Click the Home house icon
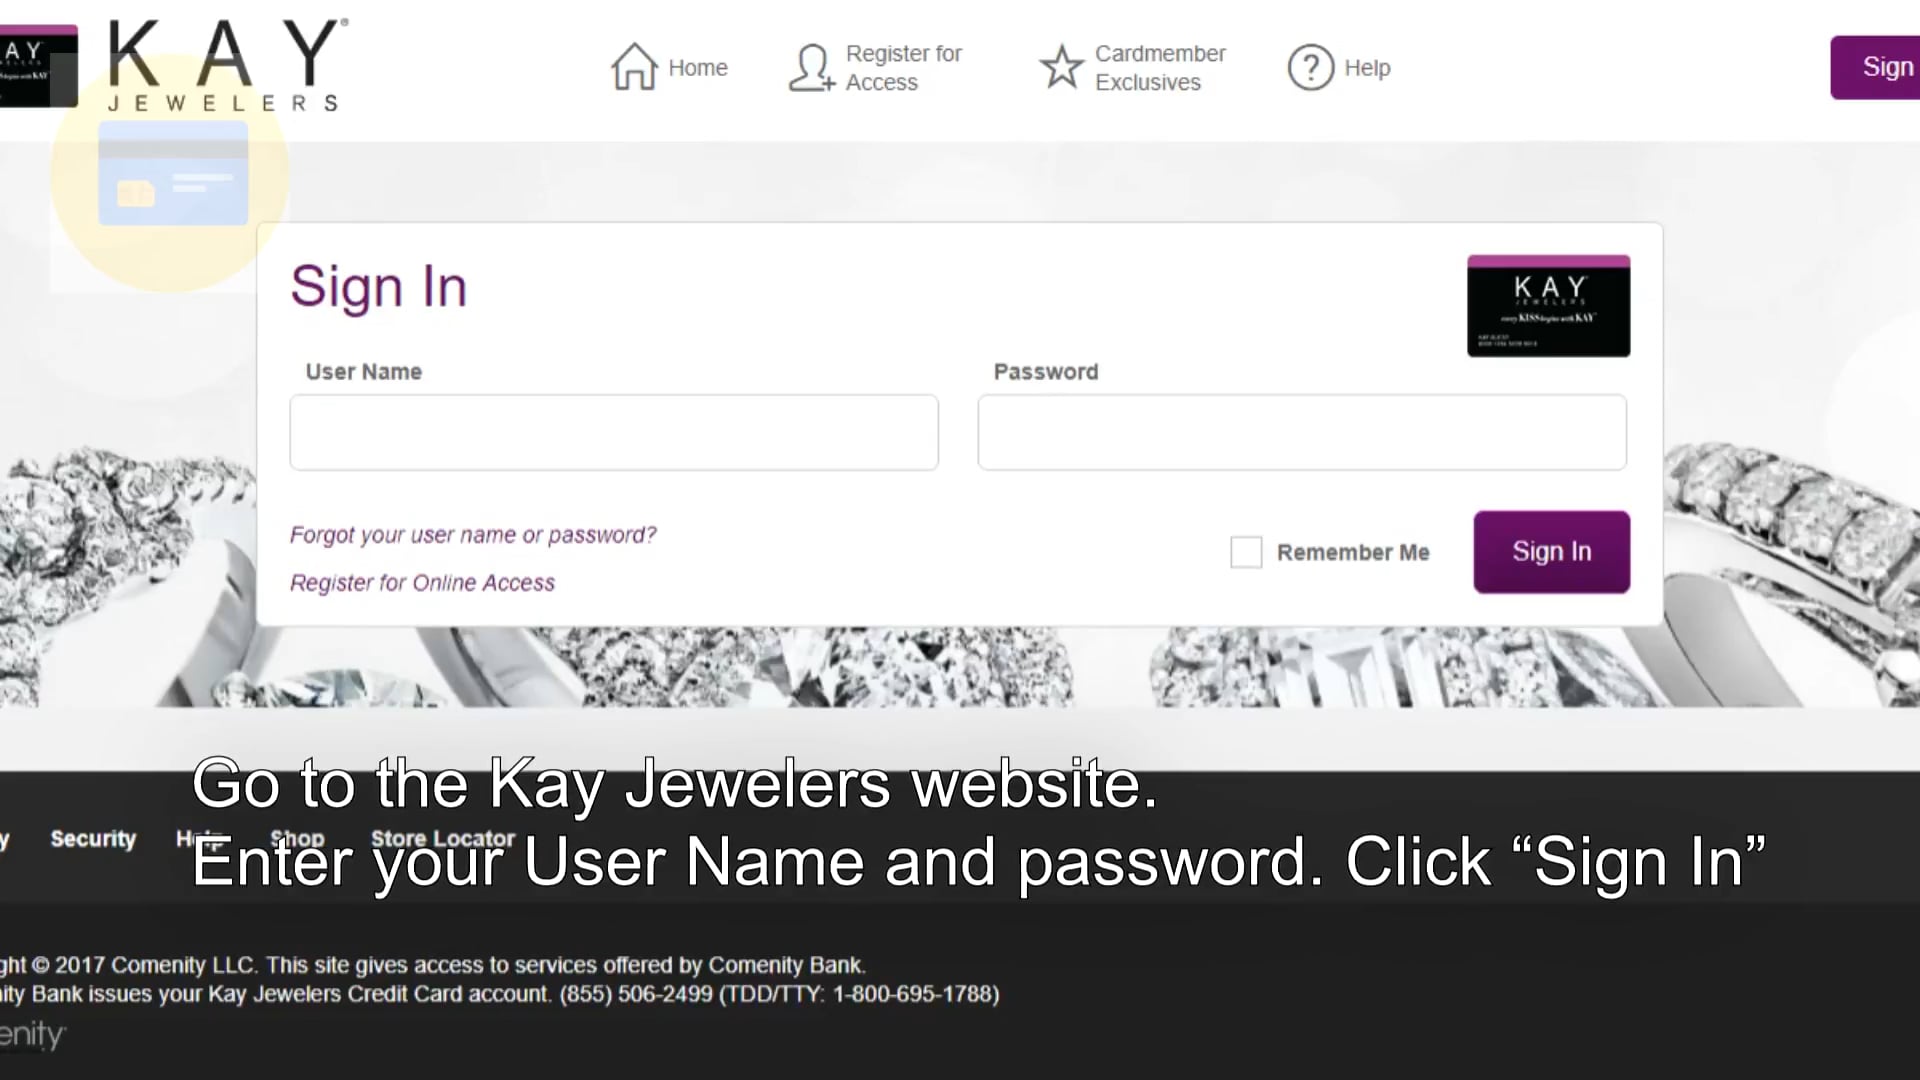This screenshot has height=1080, width=1920. tap(634, 67)
